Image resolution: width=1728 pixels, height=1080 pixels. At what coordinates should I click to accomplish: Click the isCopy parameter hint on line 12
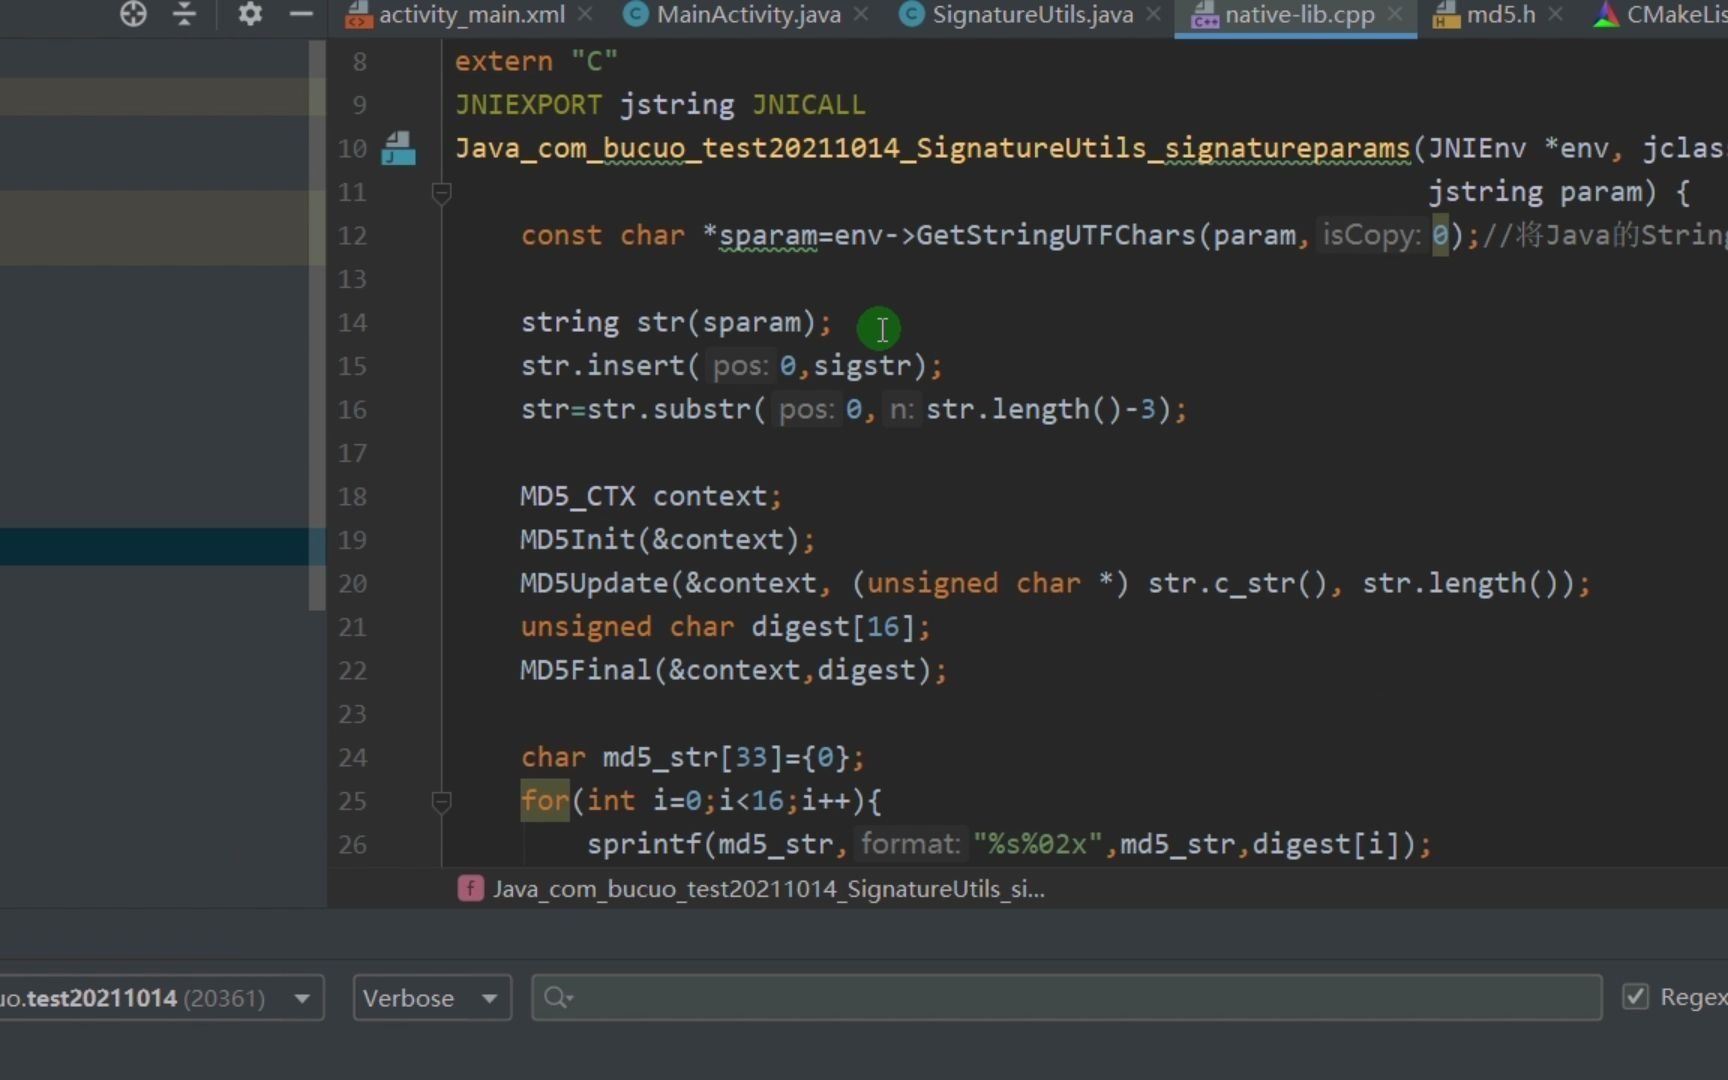point(1371,236)
